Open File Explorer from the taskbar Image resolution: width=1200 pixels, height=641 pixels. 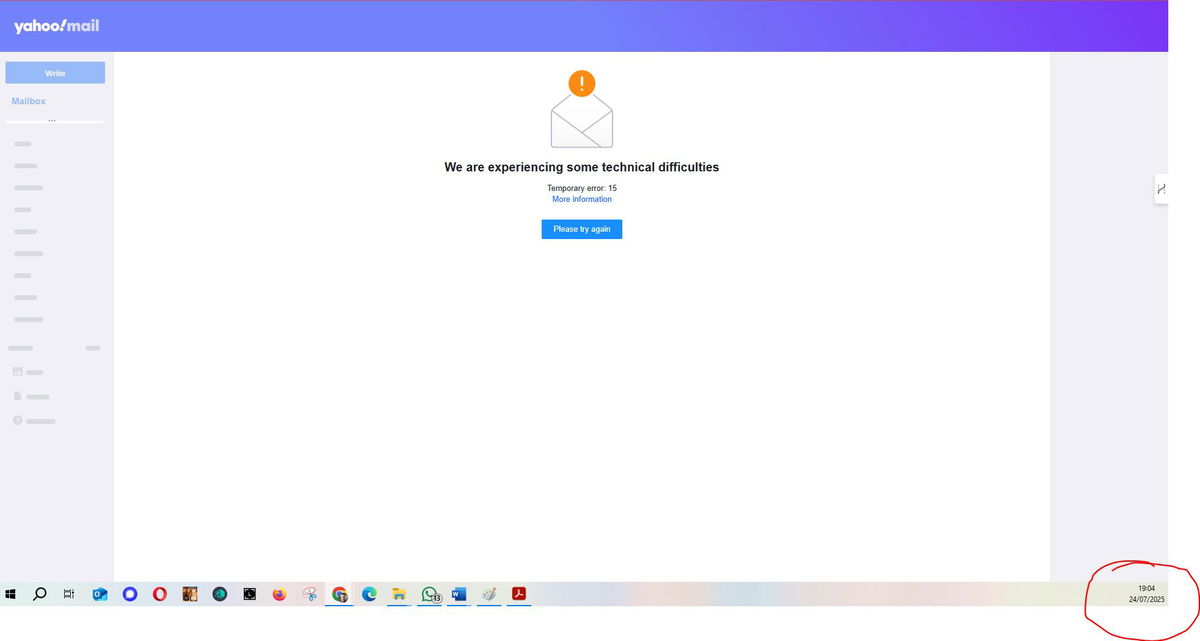399,593
